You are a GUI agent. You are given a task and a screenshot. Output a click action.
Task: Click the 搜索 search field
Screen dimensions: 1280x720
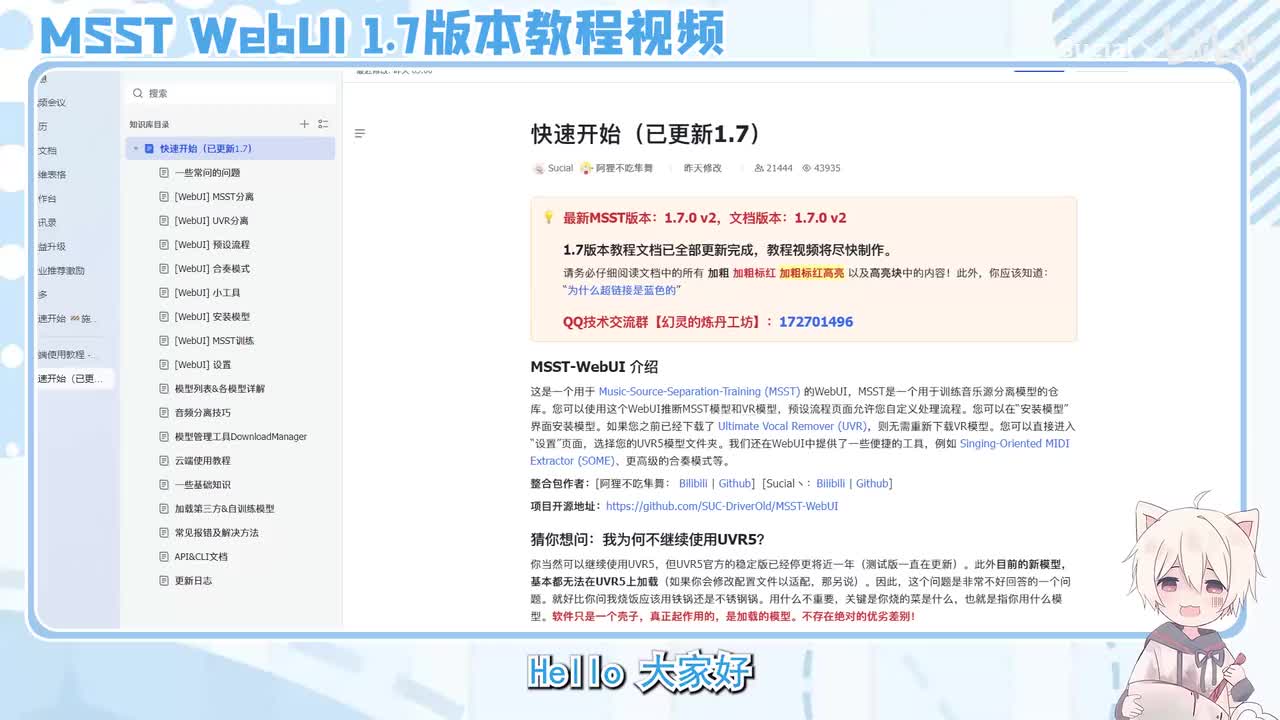pos(230,93)
